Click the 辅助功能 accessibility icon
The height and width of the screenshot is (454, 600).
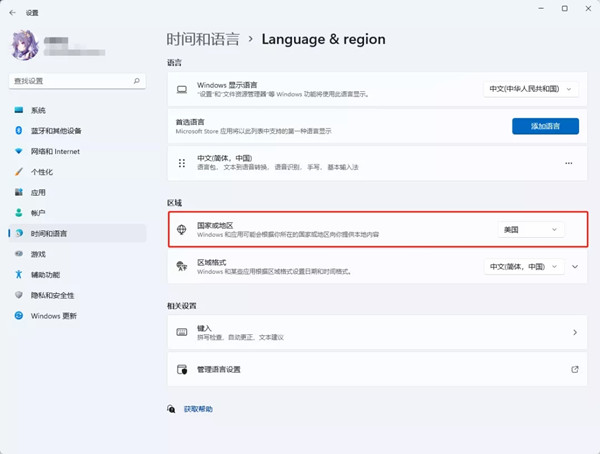click(x=18, y=274)
